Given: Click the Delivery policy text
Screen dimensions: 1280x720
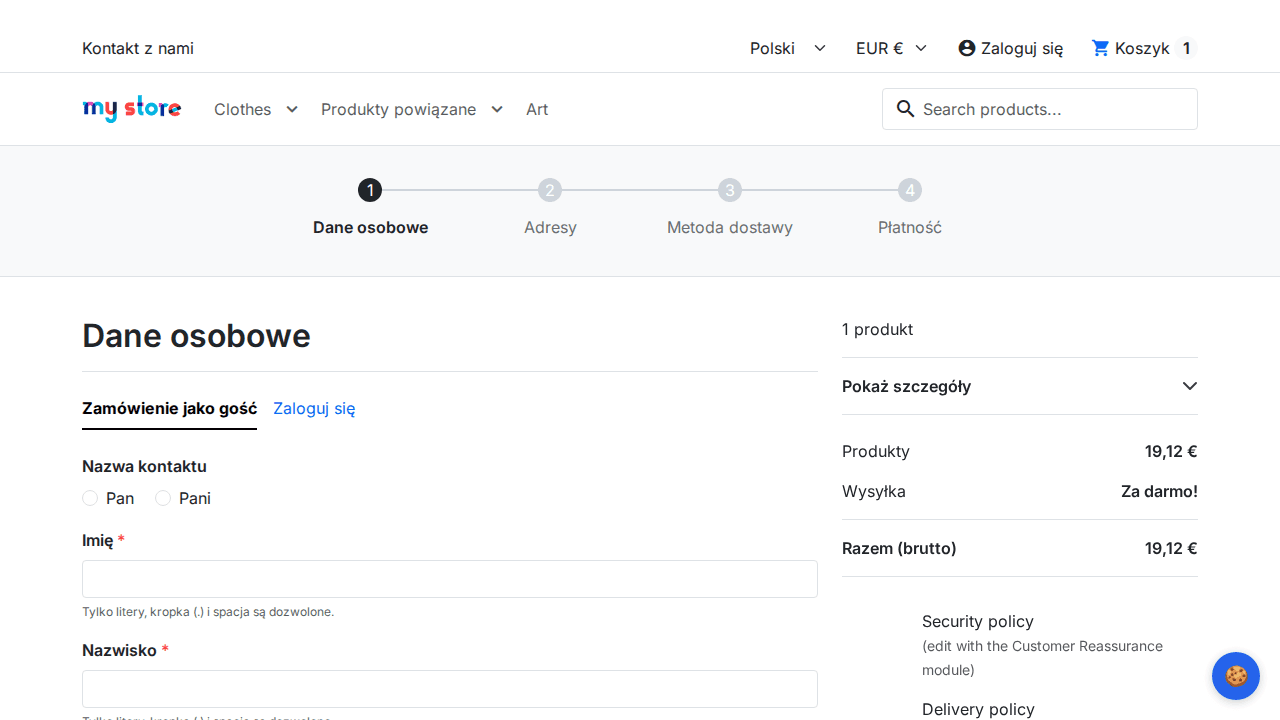Looking at the screenshot, I should [x=978, y=709].
